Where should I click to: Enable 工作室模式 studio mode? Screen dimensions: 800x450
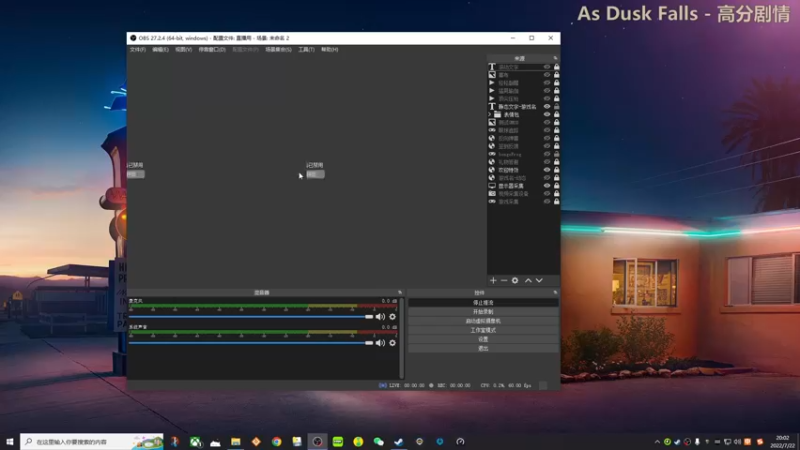pyautogui.click(x=483, y=330)
